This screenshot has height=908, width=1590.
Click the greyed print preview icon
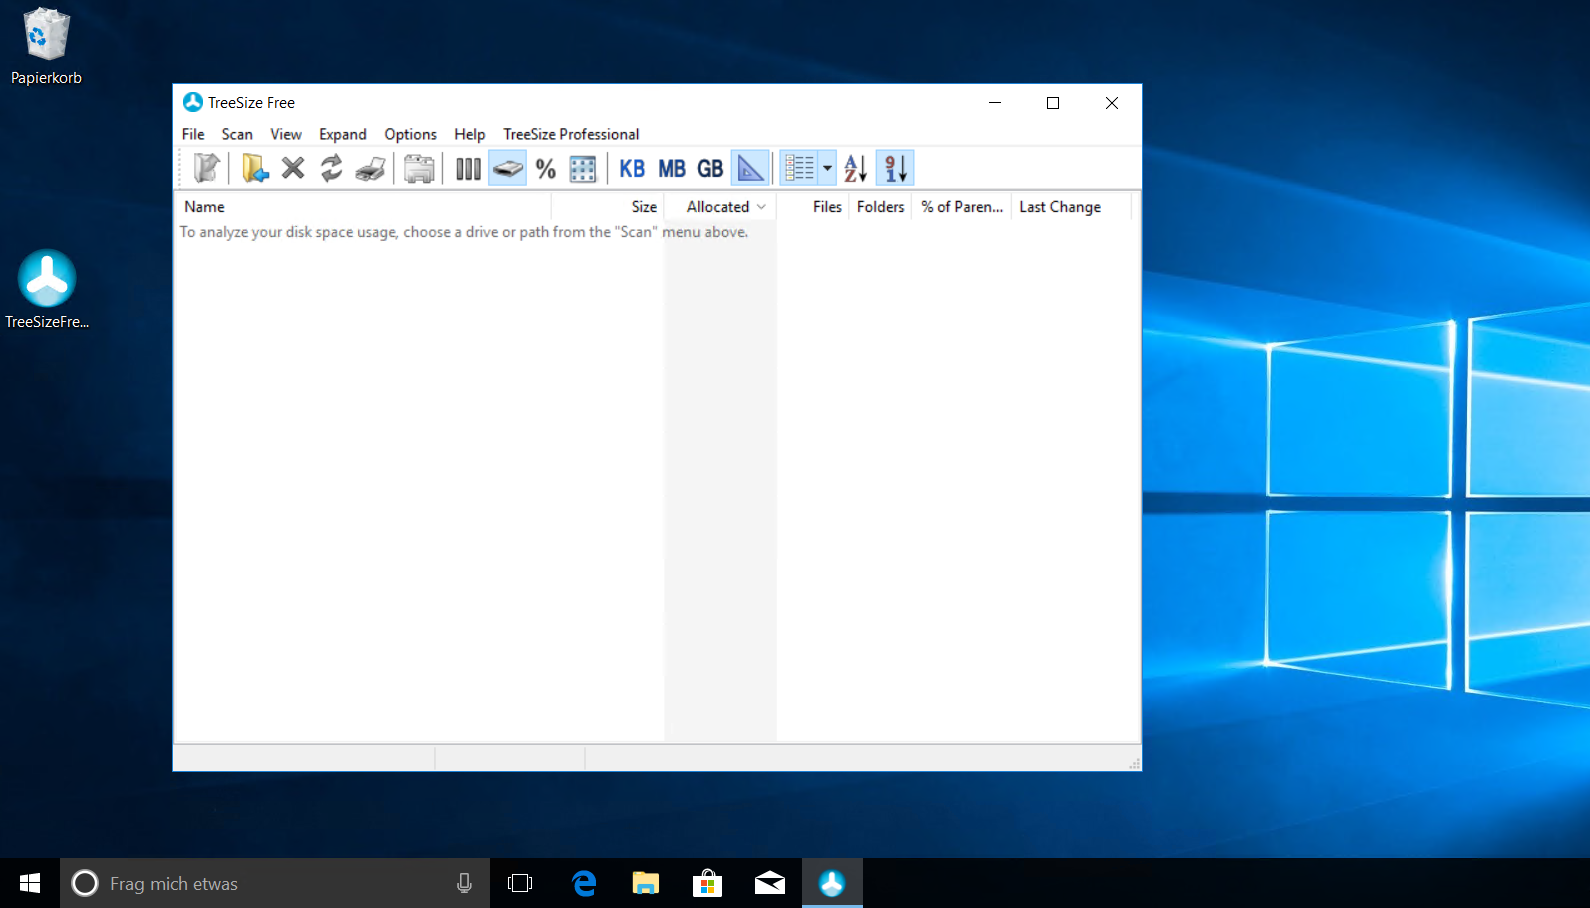tap(419, 168)
